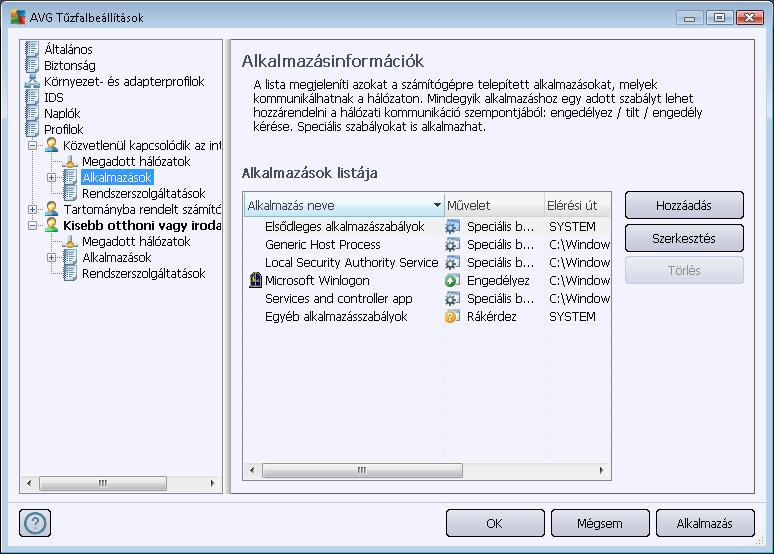Click the gear icon in Services and controller app row
Viewport: 774px width, 554px height.
click(452, 298)
